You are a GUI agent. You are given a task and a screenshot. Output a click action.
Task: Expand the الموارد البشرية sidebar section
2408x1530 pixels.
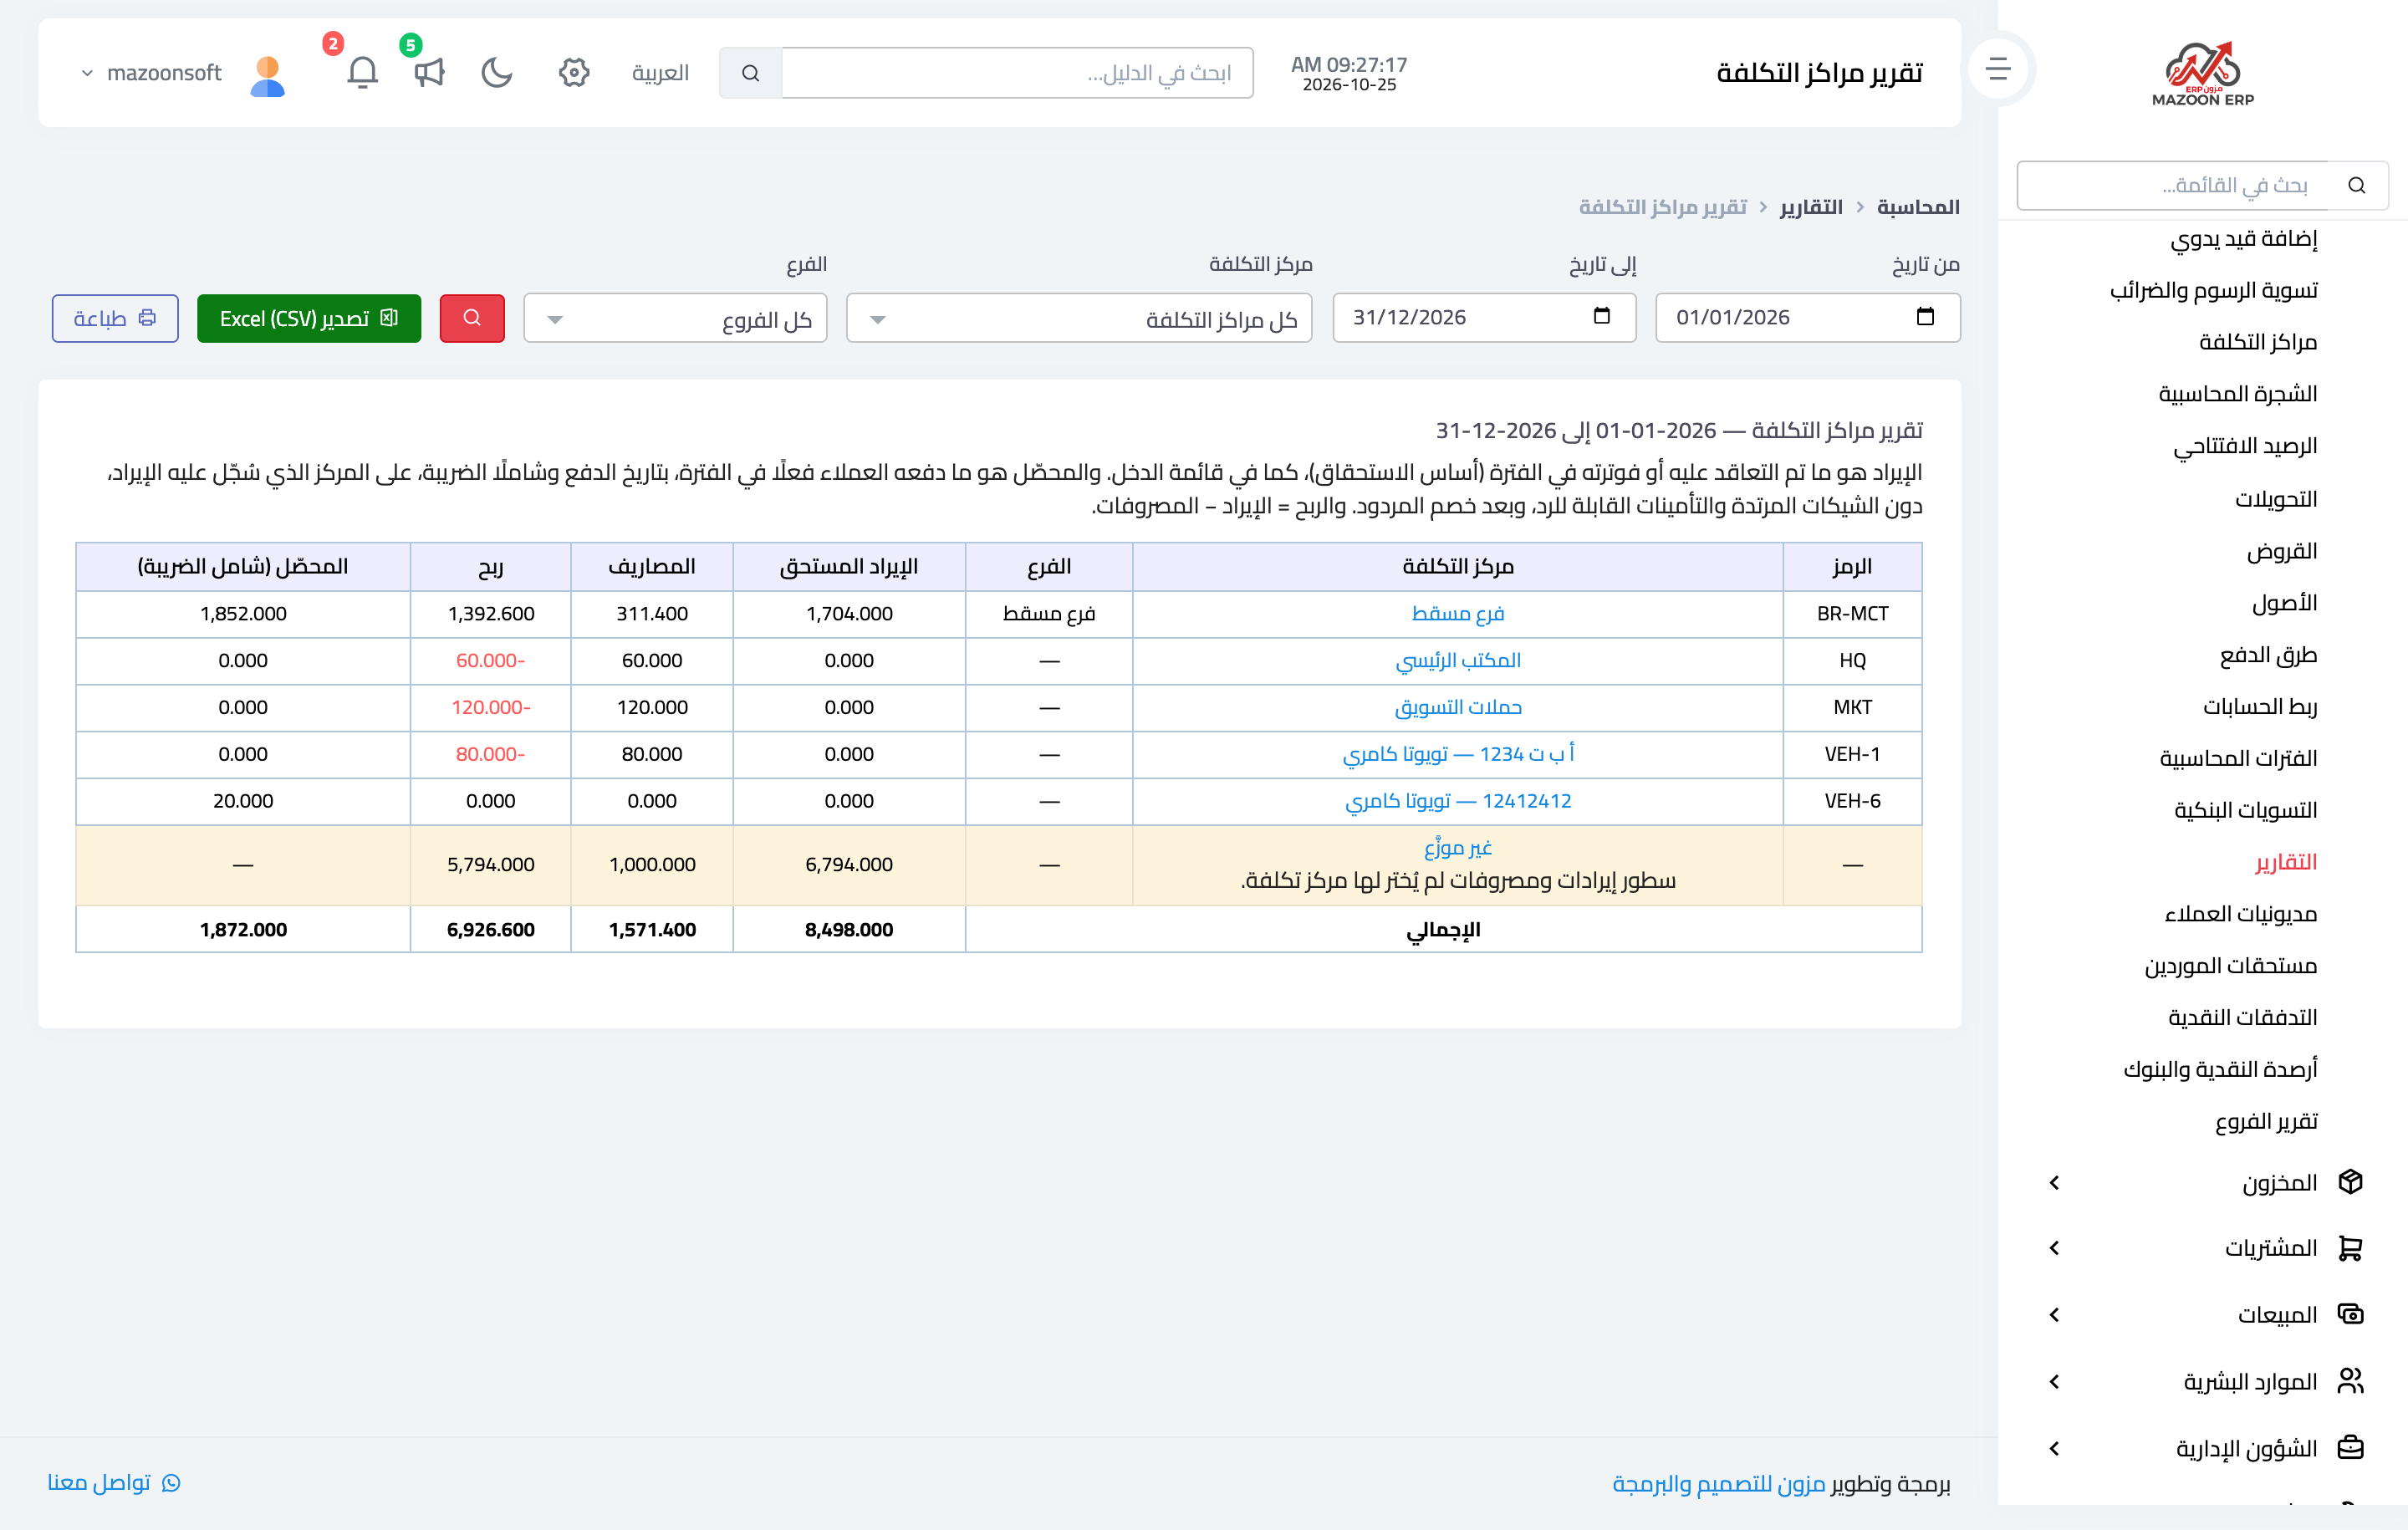tap(2054, 1381)
